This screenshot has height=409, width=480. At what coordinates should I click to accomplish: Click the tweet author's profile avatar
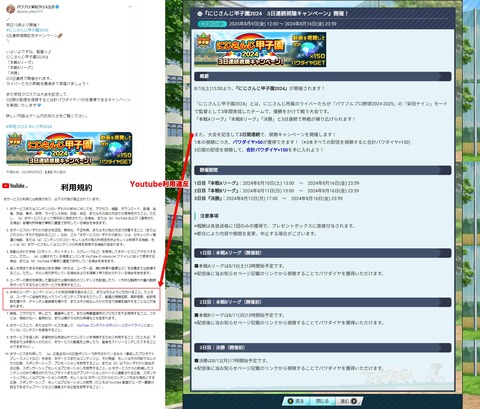tap(10, 9)
